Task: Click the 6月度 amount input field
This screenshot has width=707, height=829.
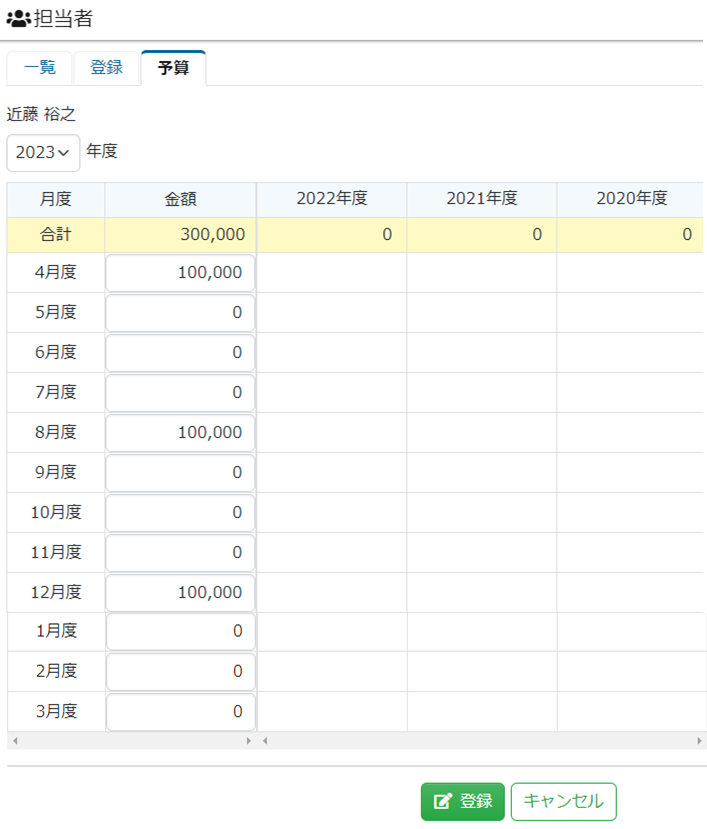Action: click(180, 353)
